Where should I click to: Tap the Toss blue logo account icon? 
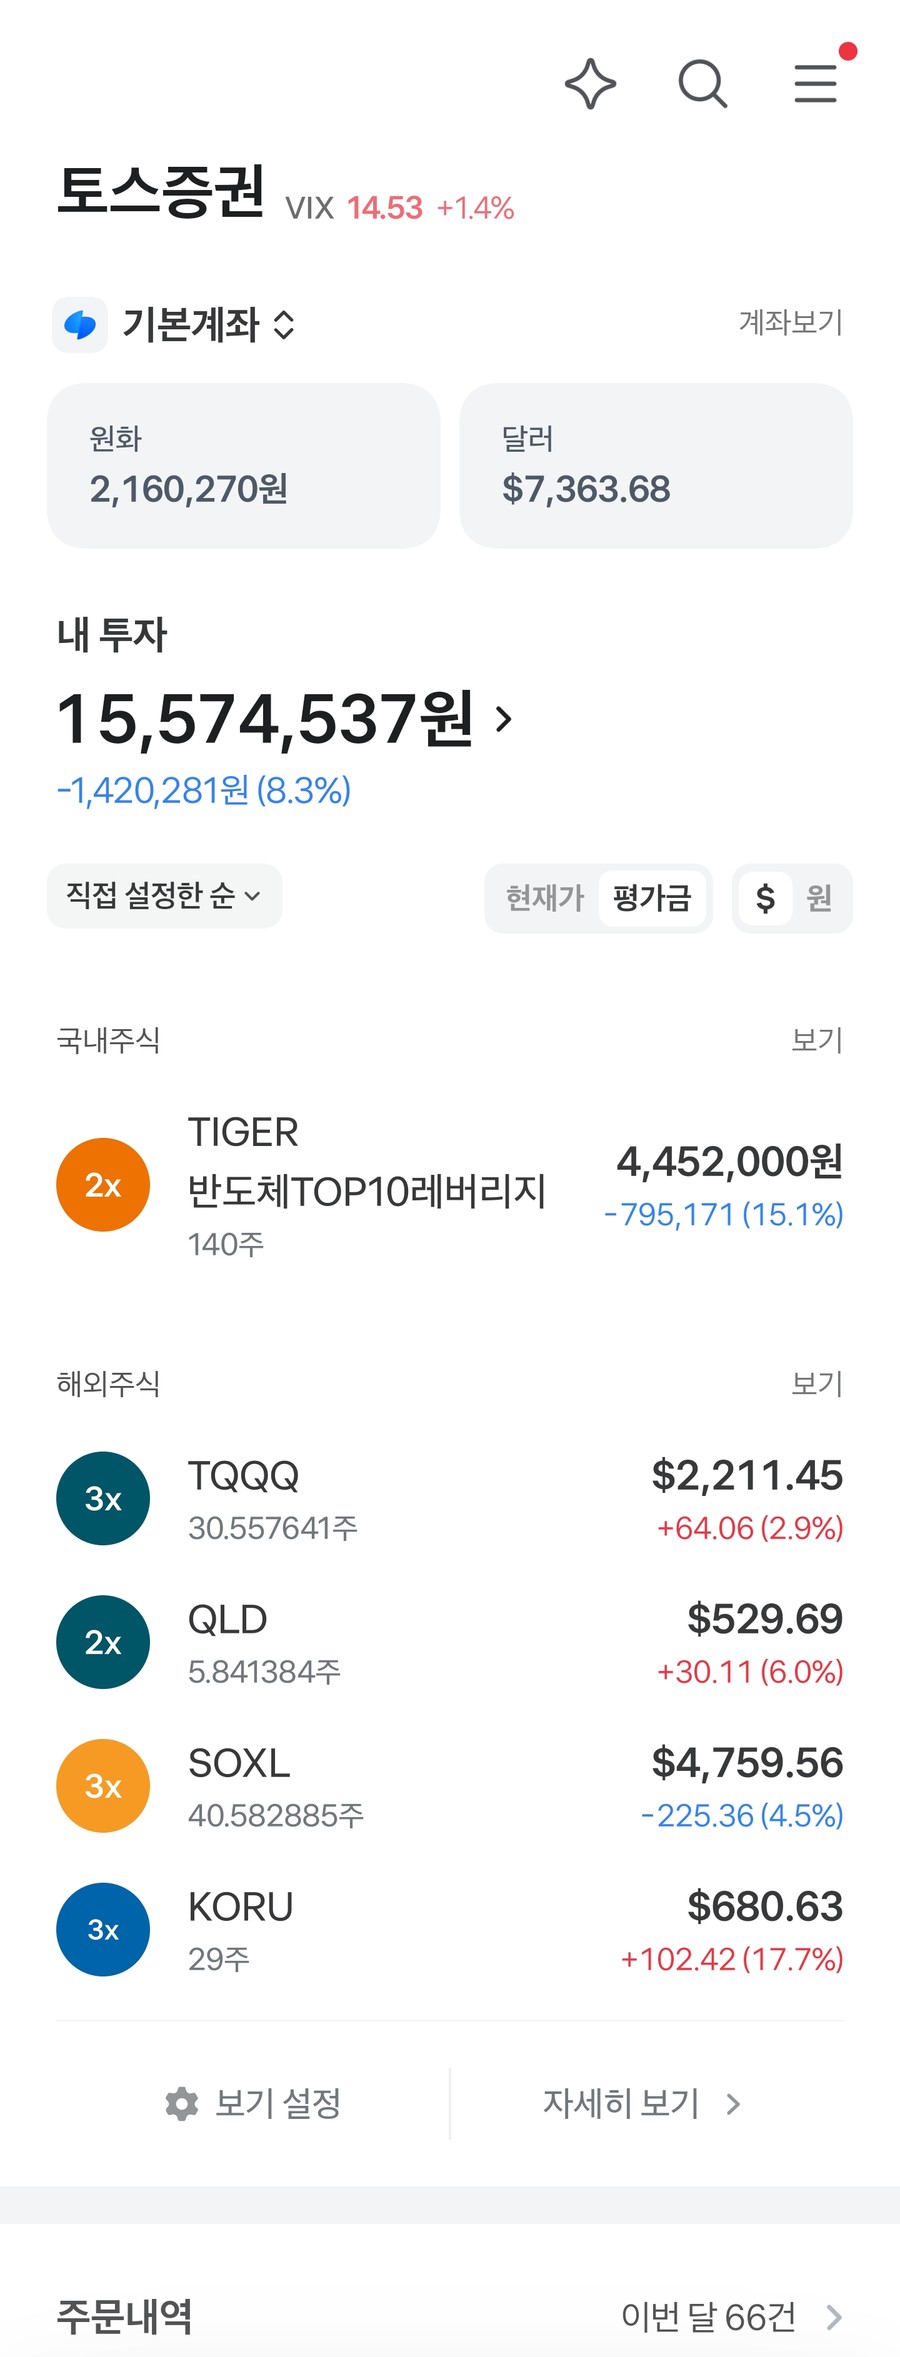coord(80,325)
